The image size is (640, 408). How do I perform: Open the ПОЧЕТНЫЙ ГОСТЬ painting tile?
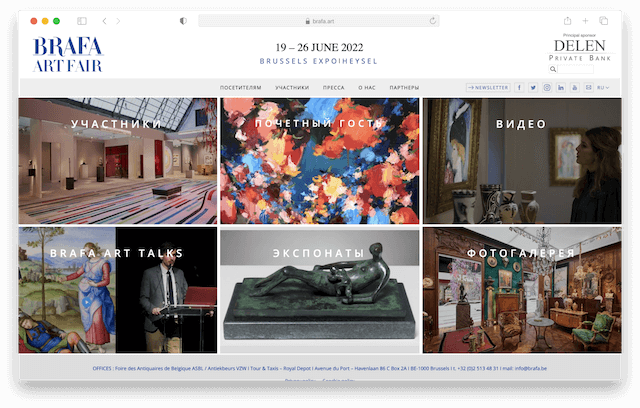[320, 161]
